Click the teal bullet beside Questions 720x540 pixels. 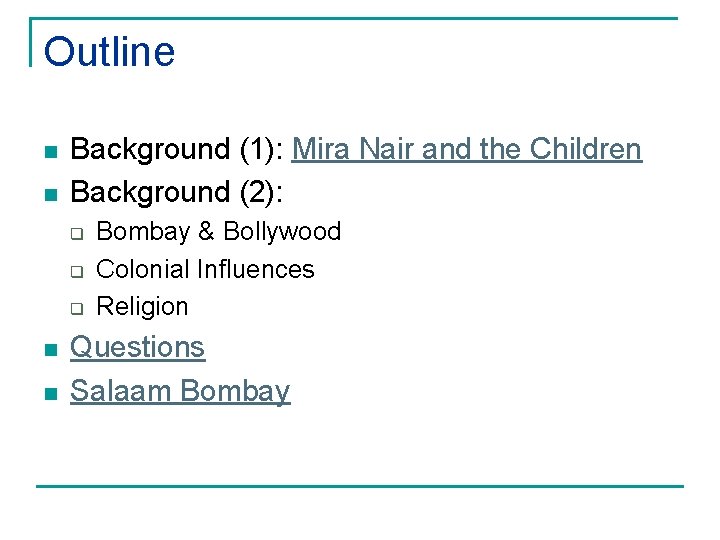[51, 350]
